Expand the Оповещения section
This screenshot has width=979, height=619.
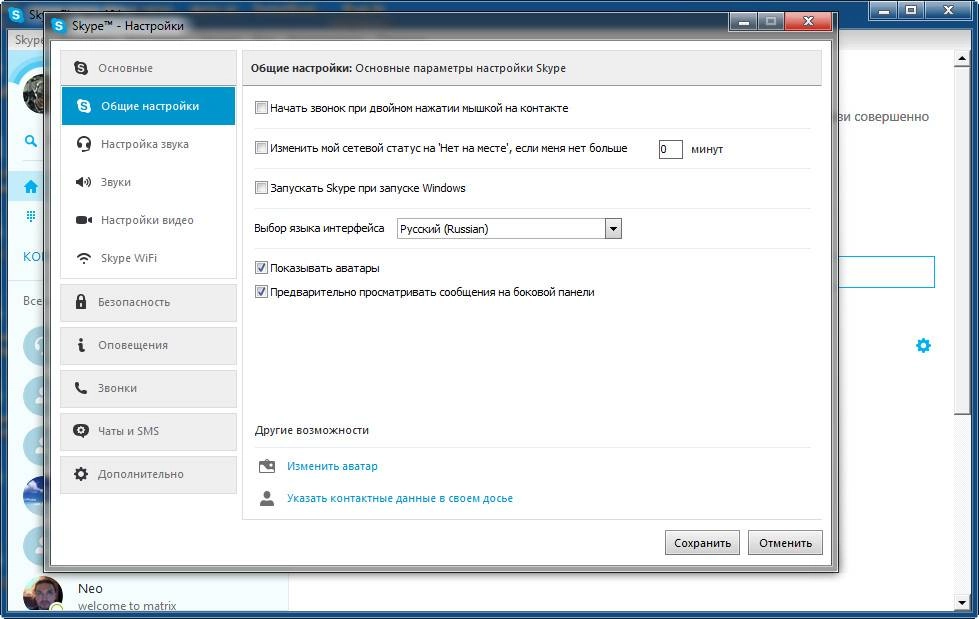pos(148,345)
